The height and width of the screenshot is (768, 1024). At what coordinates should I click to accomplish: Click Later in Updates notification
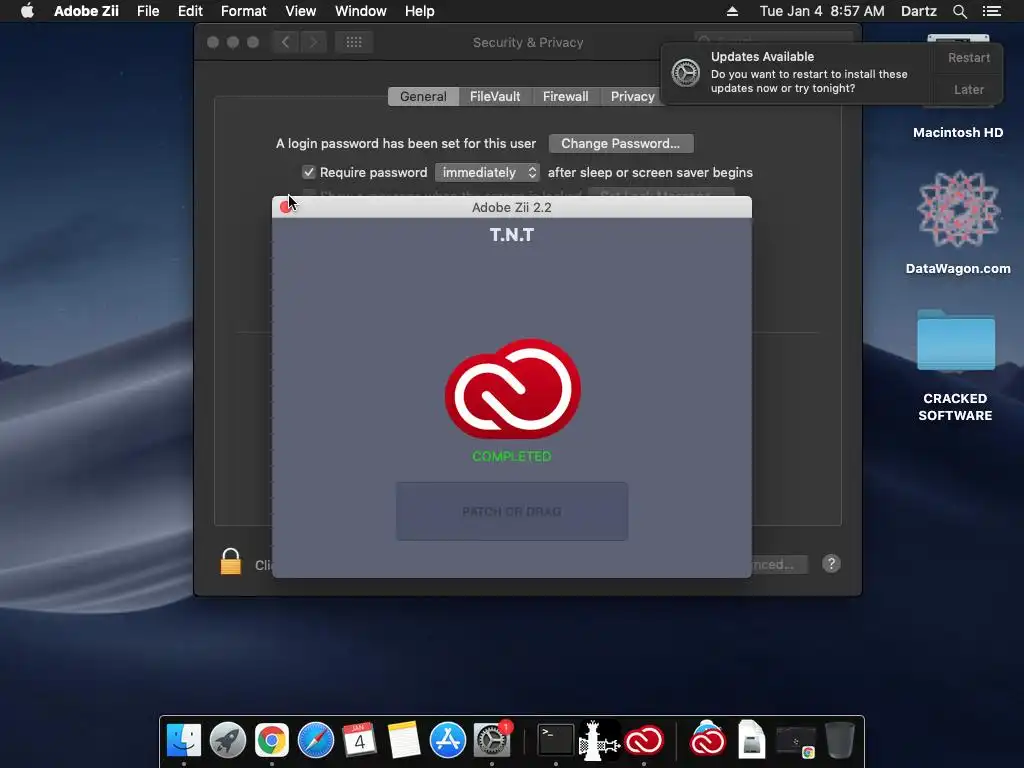[x=968, y=89]
